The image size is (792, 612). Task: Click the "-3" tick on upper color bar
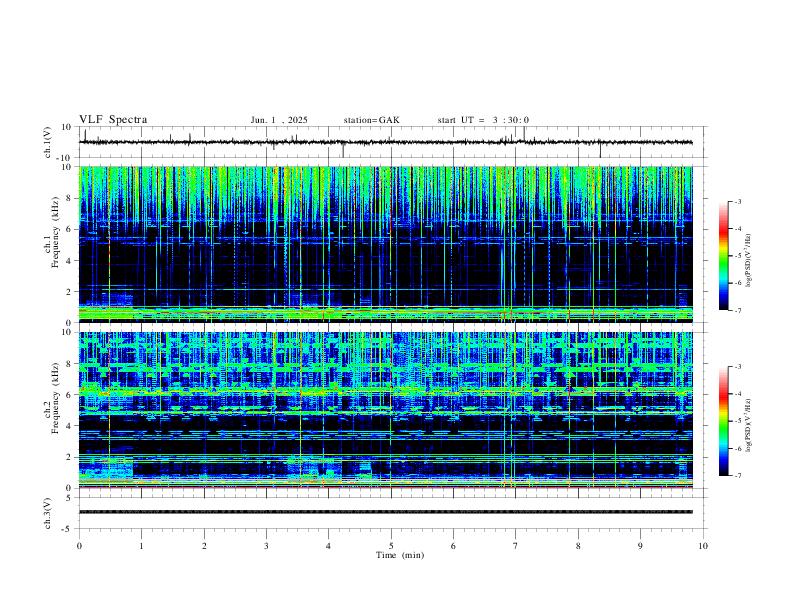pyautogui.click(x=738, y=201)
